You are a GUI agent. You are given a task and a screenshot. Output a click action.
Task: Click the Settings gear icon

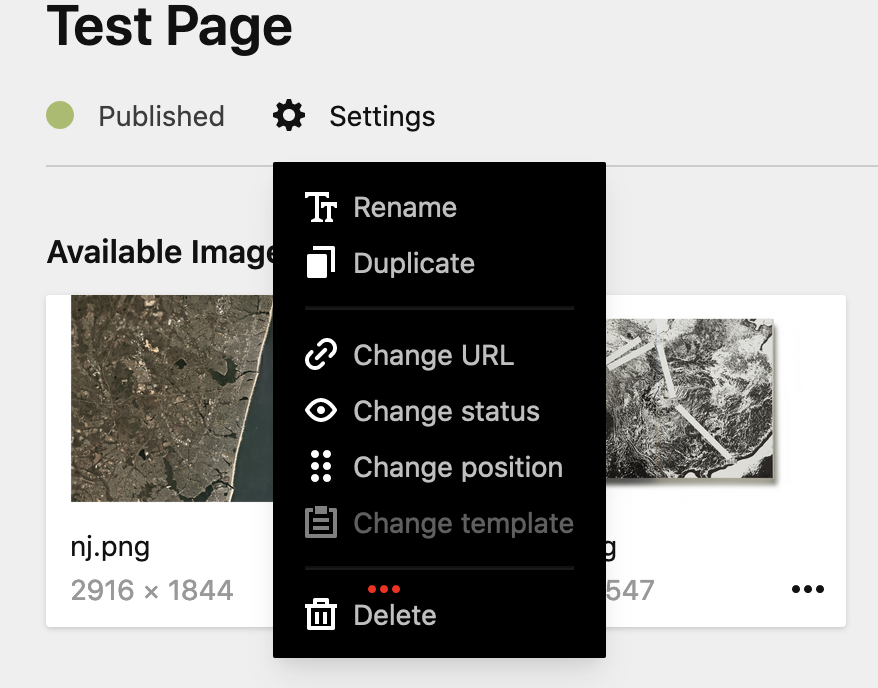pyautogui.click(x=287, y=115)
